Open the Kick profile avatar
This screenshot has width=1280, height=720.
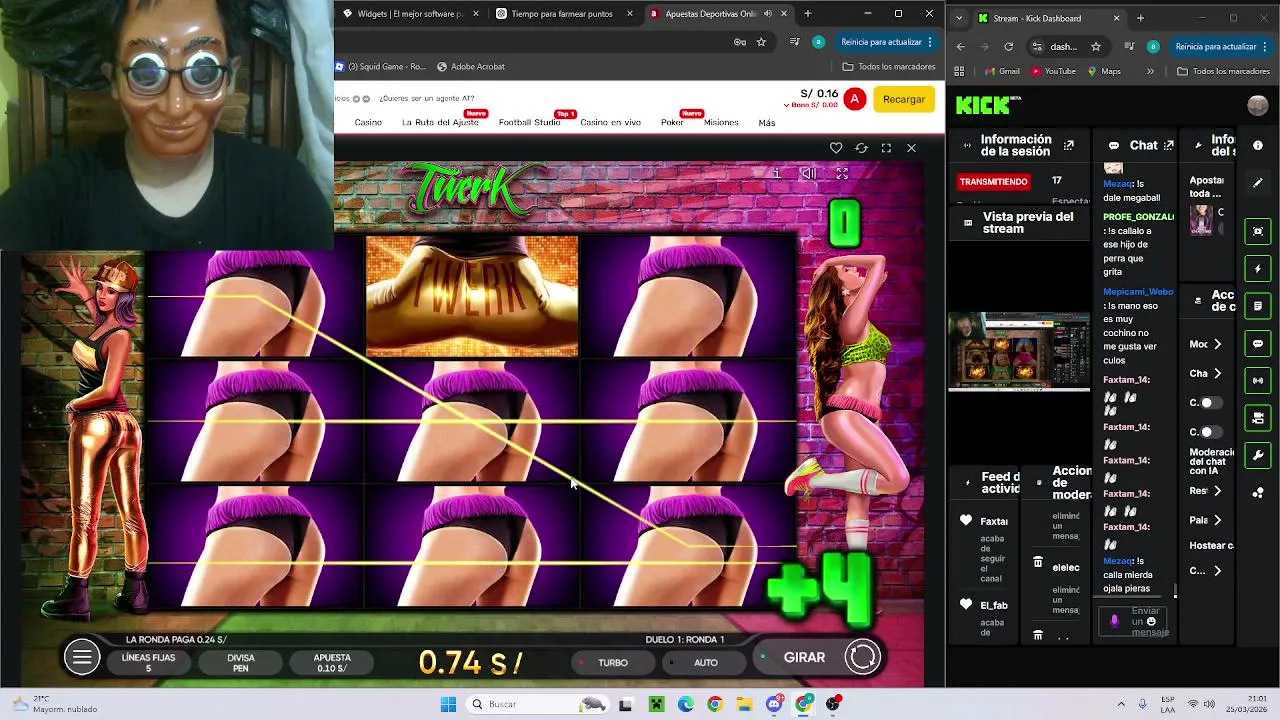(1258, 106)
